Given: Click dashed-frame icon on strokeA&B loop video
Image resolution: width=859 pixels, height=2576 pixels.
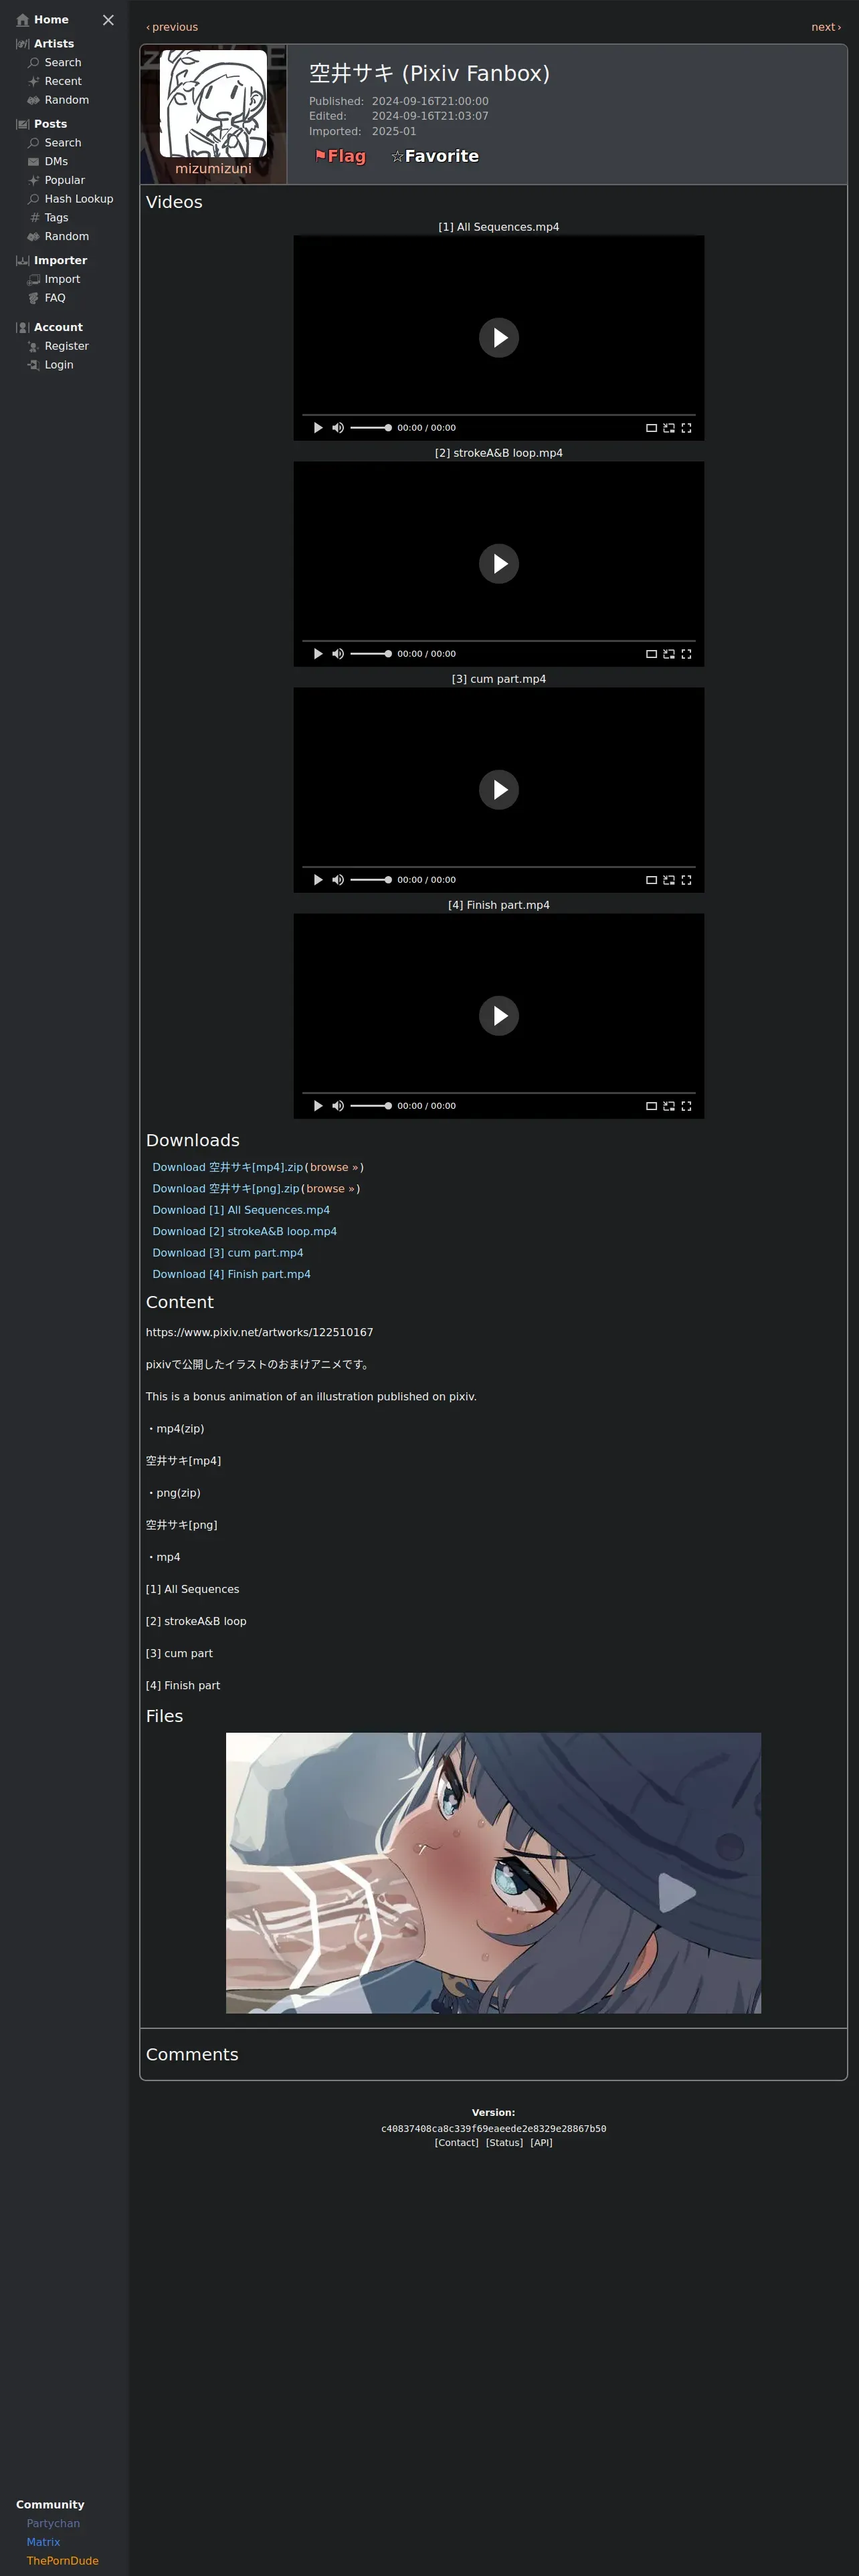Looking at the screenshot, I should point(669,654).
